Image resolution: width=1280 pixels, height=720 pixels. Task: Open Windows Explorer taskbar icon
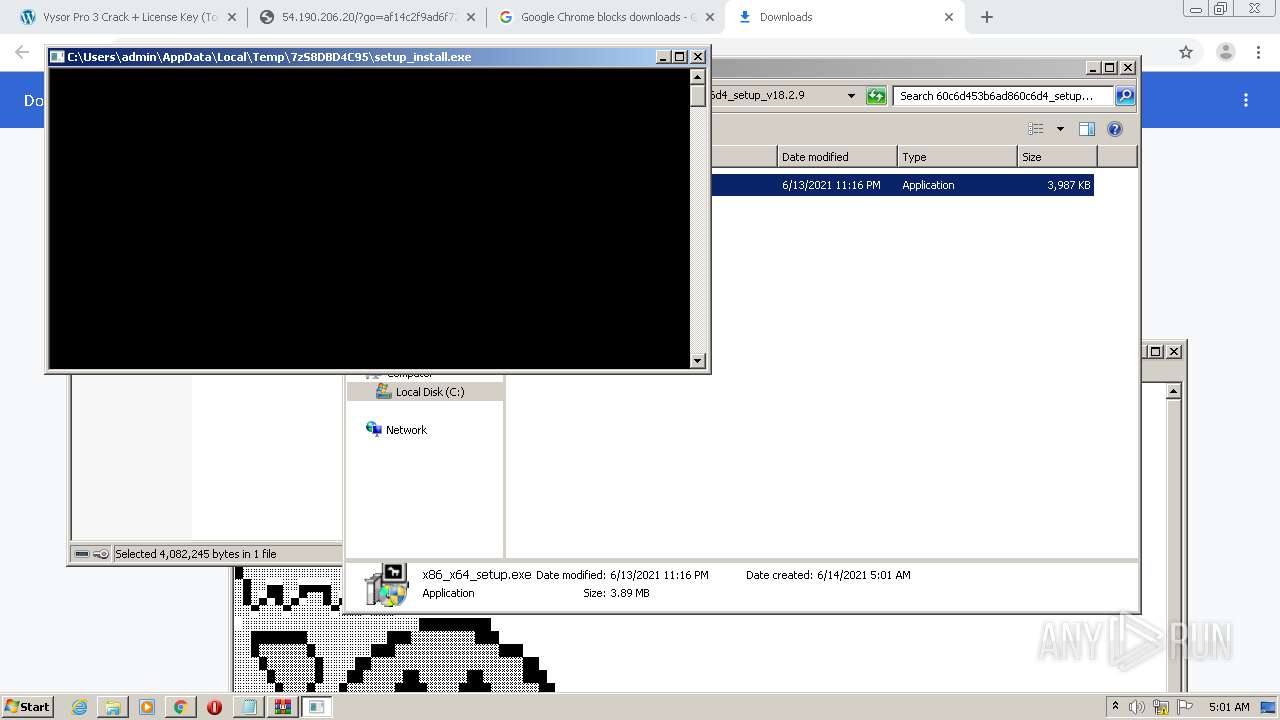pyautogui.click(x=113, y=707)
